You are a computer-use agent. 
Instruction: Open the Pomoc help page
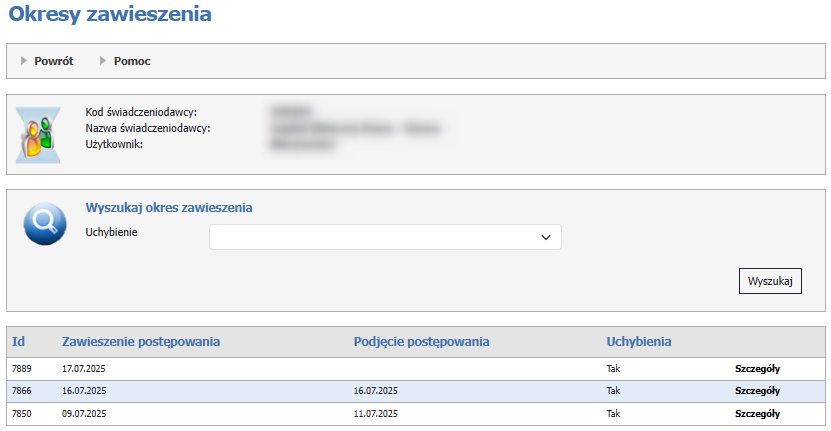click(x=132, y=61)
